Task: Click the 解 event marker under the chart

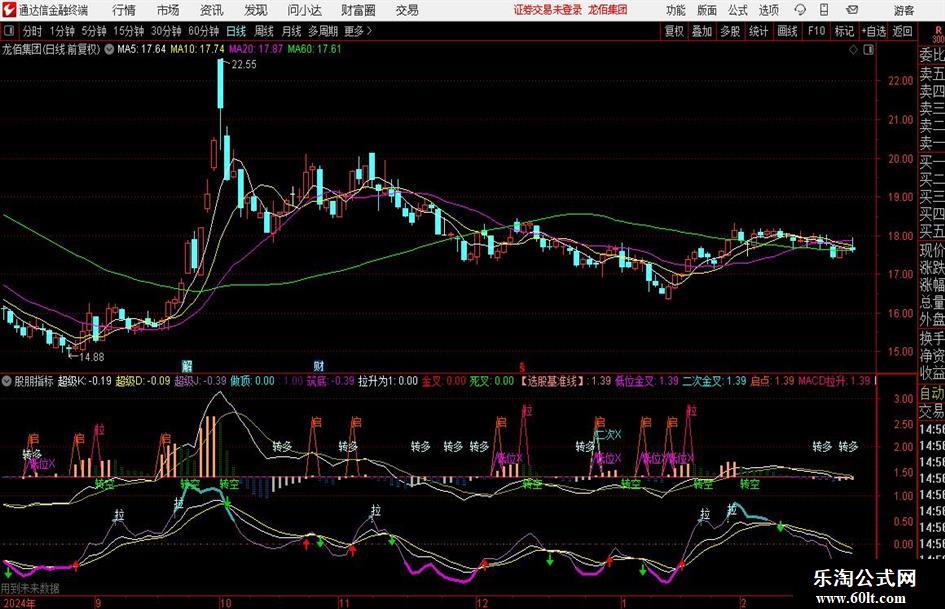Action: pos(187,365)
